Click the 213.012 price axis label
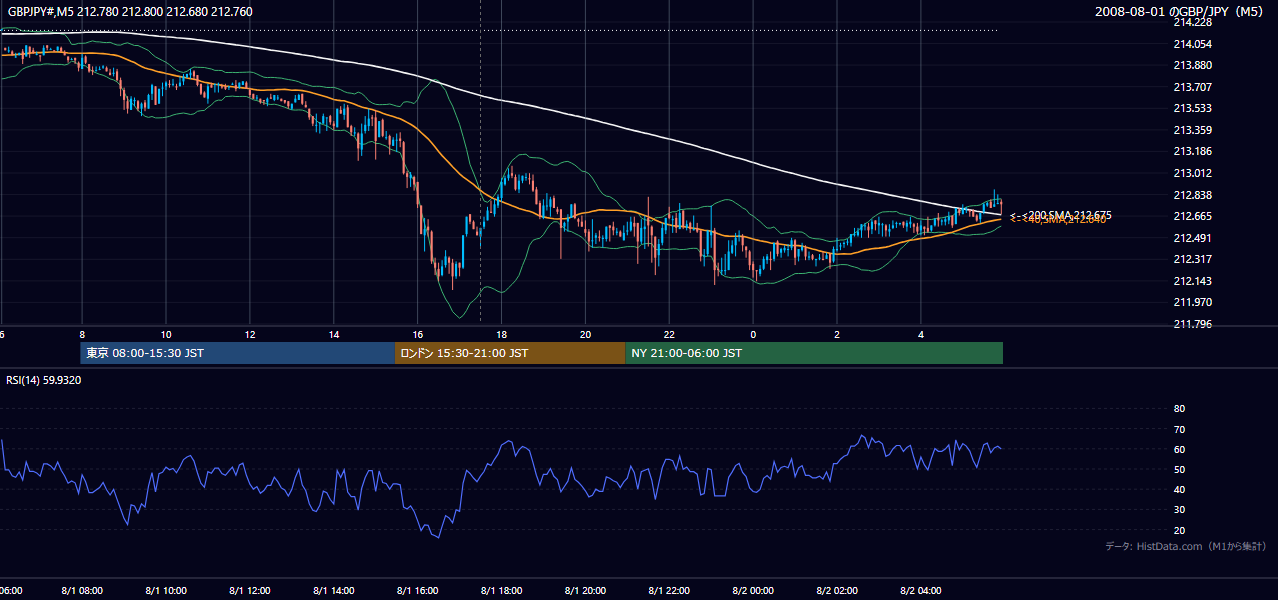This screenshot has width=1278, height=600. click(x=1191, y=173)
